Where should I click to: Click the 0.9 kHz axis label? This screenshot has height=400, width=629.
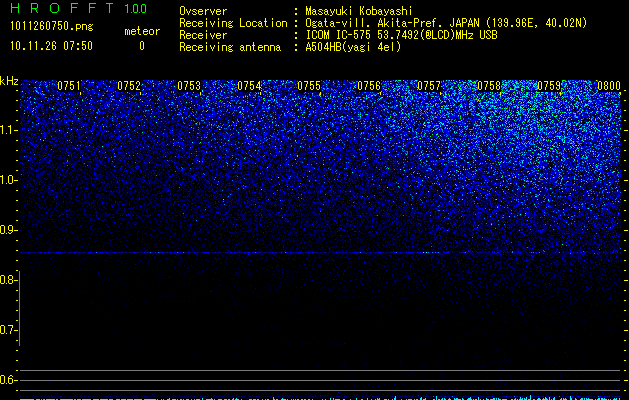pos(8,230)
